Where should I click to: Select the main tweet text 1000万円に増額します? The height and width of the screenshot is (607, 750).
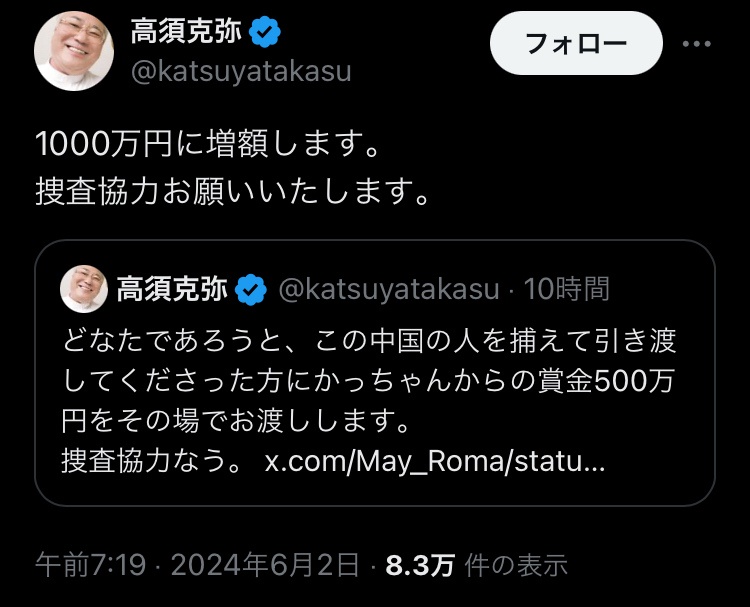(208, 143)
